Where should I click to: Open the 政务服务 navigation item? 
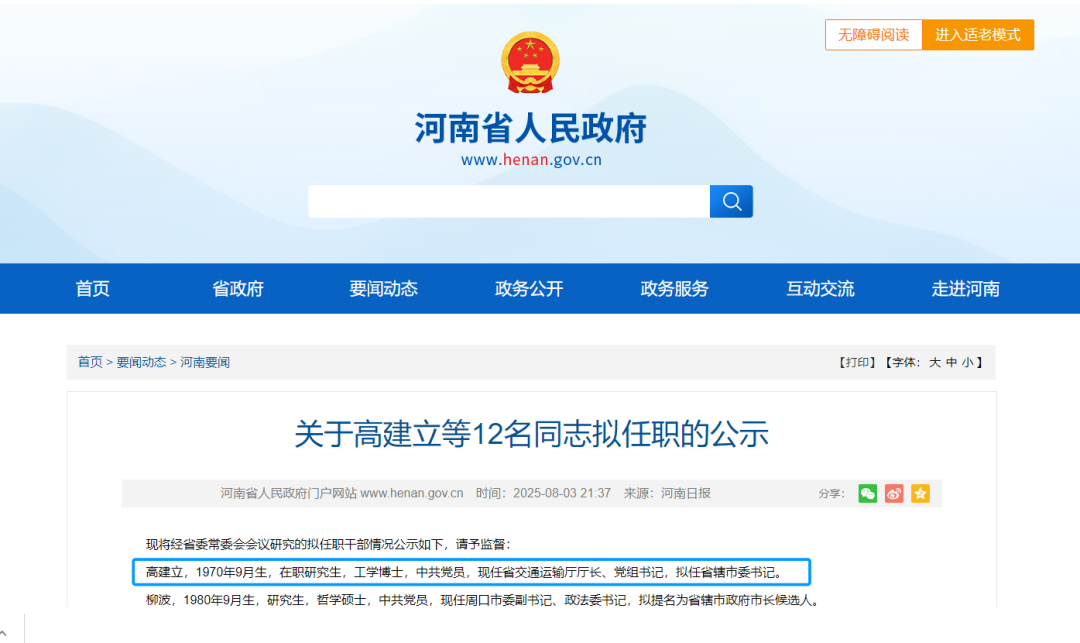click(674, 289)
